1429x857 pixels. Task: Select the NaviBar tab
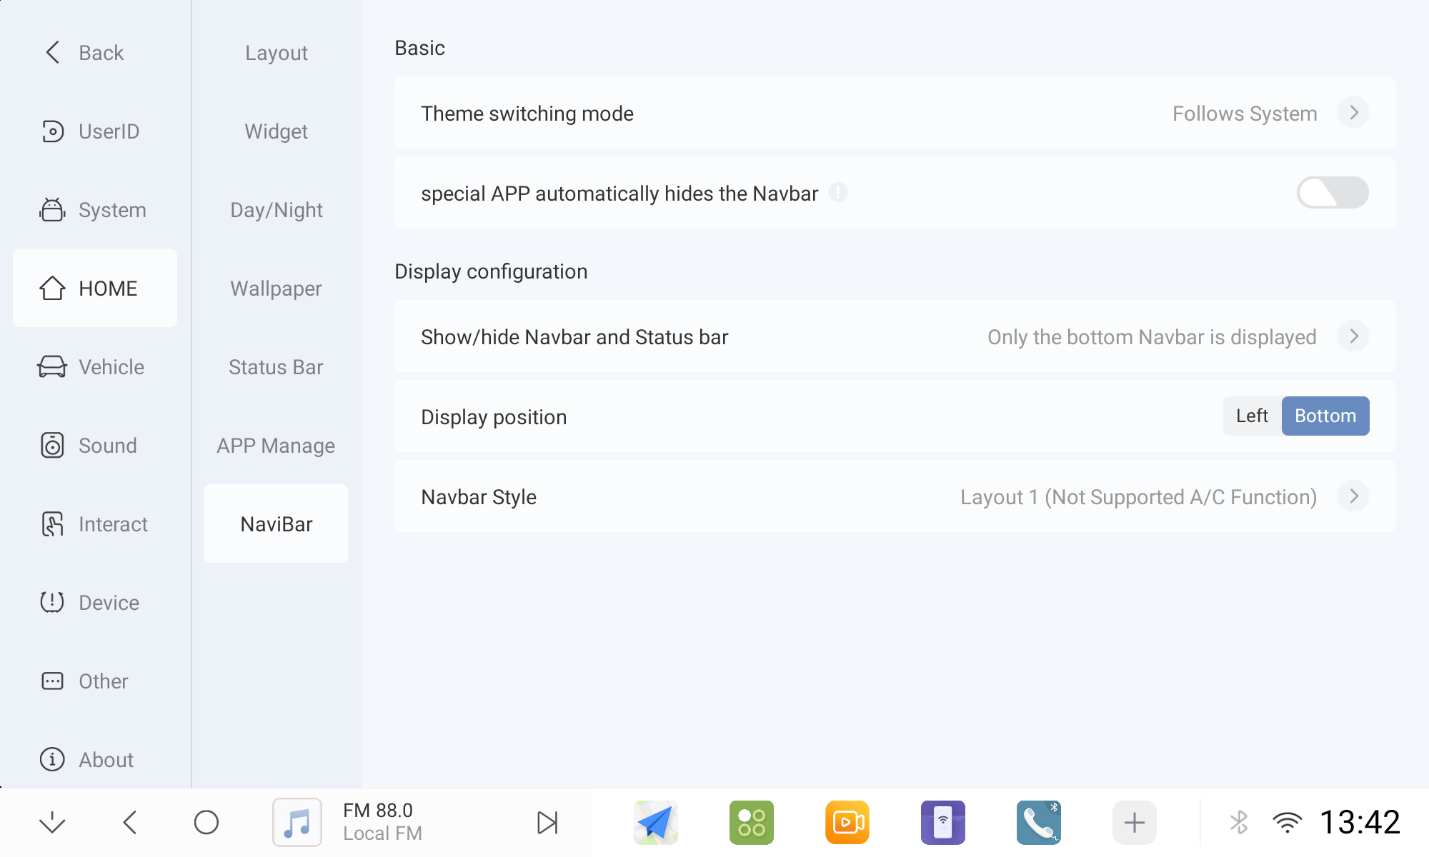(x=276, y=524)
